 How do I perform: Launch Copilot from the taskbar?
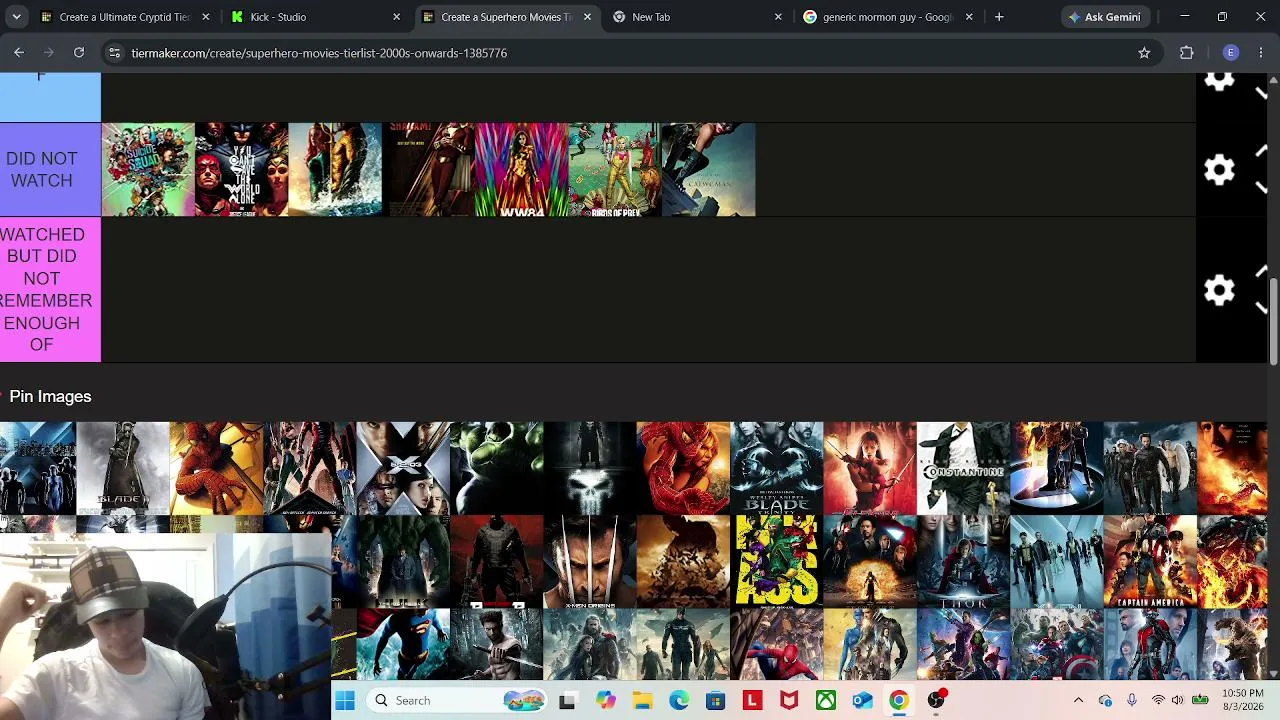coord(605,701)
